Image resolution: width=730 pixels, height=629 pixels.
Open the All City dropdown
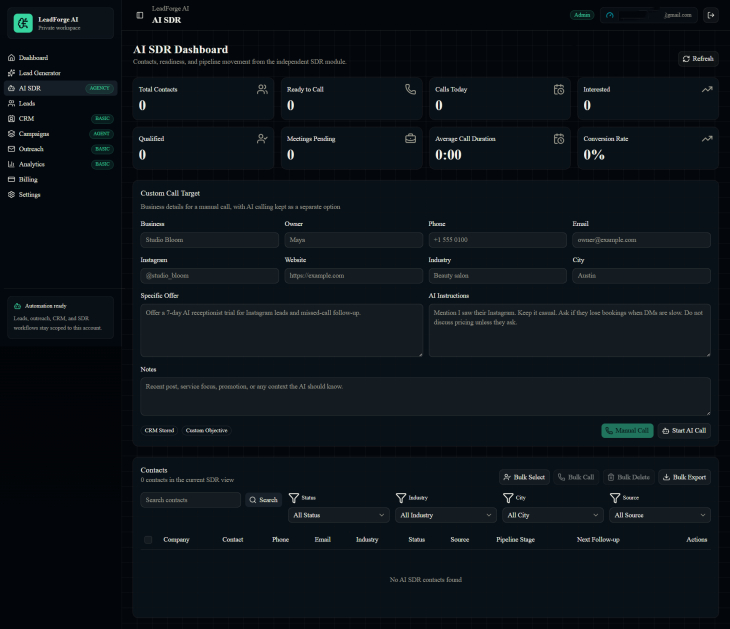553,515
